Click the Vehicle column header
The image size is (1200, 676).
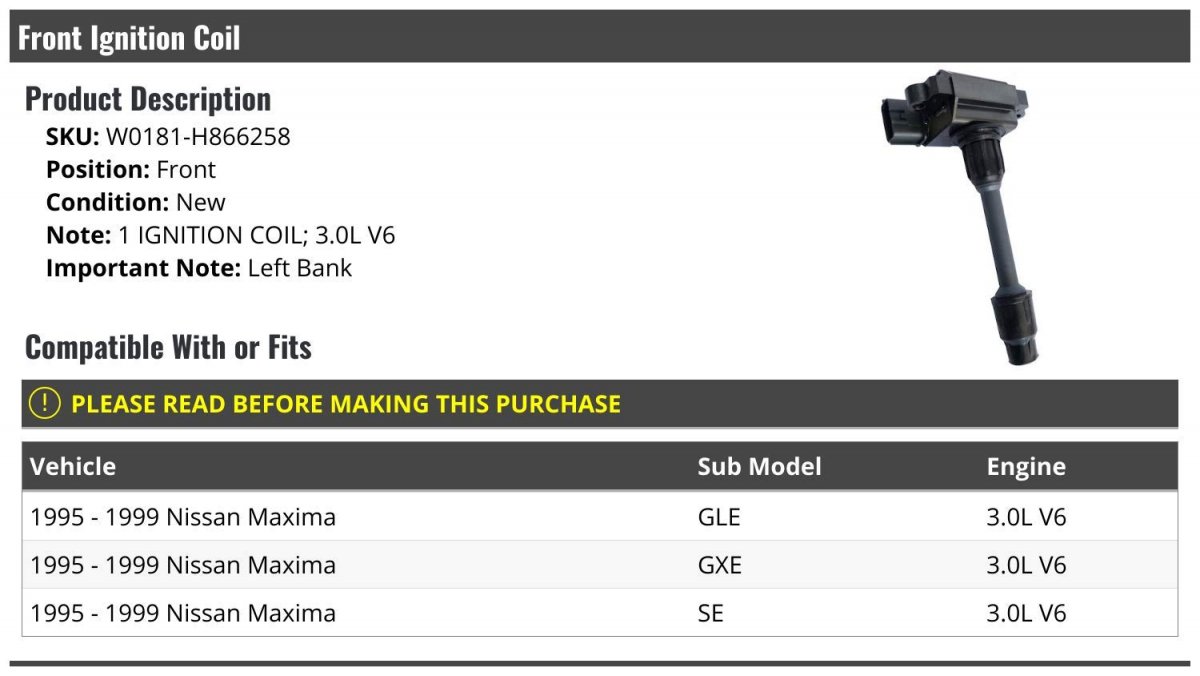[73, 466]
